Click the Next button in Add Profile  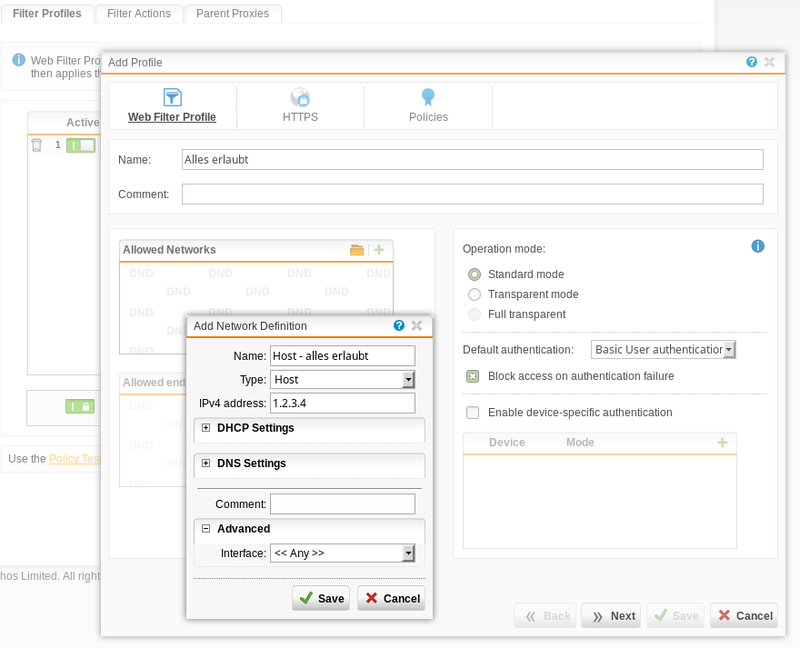tap(610, 616)
